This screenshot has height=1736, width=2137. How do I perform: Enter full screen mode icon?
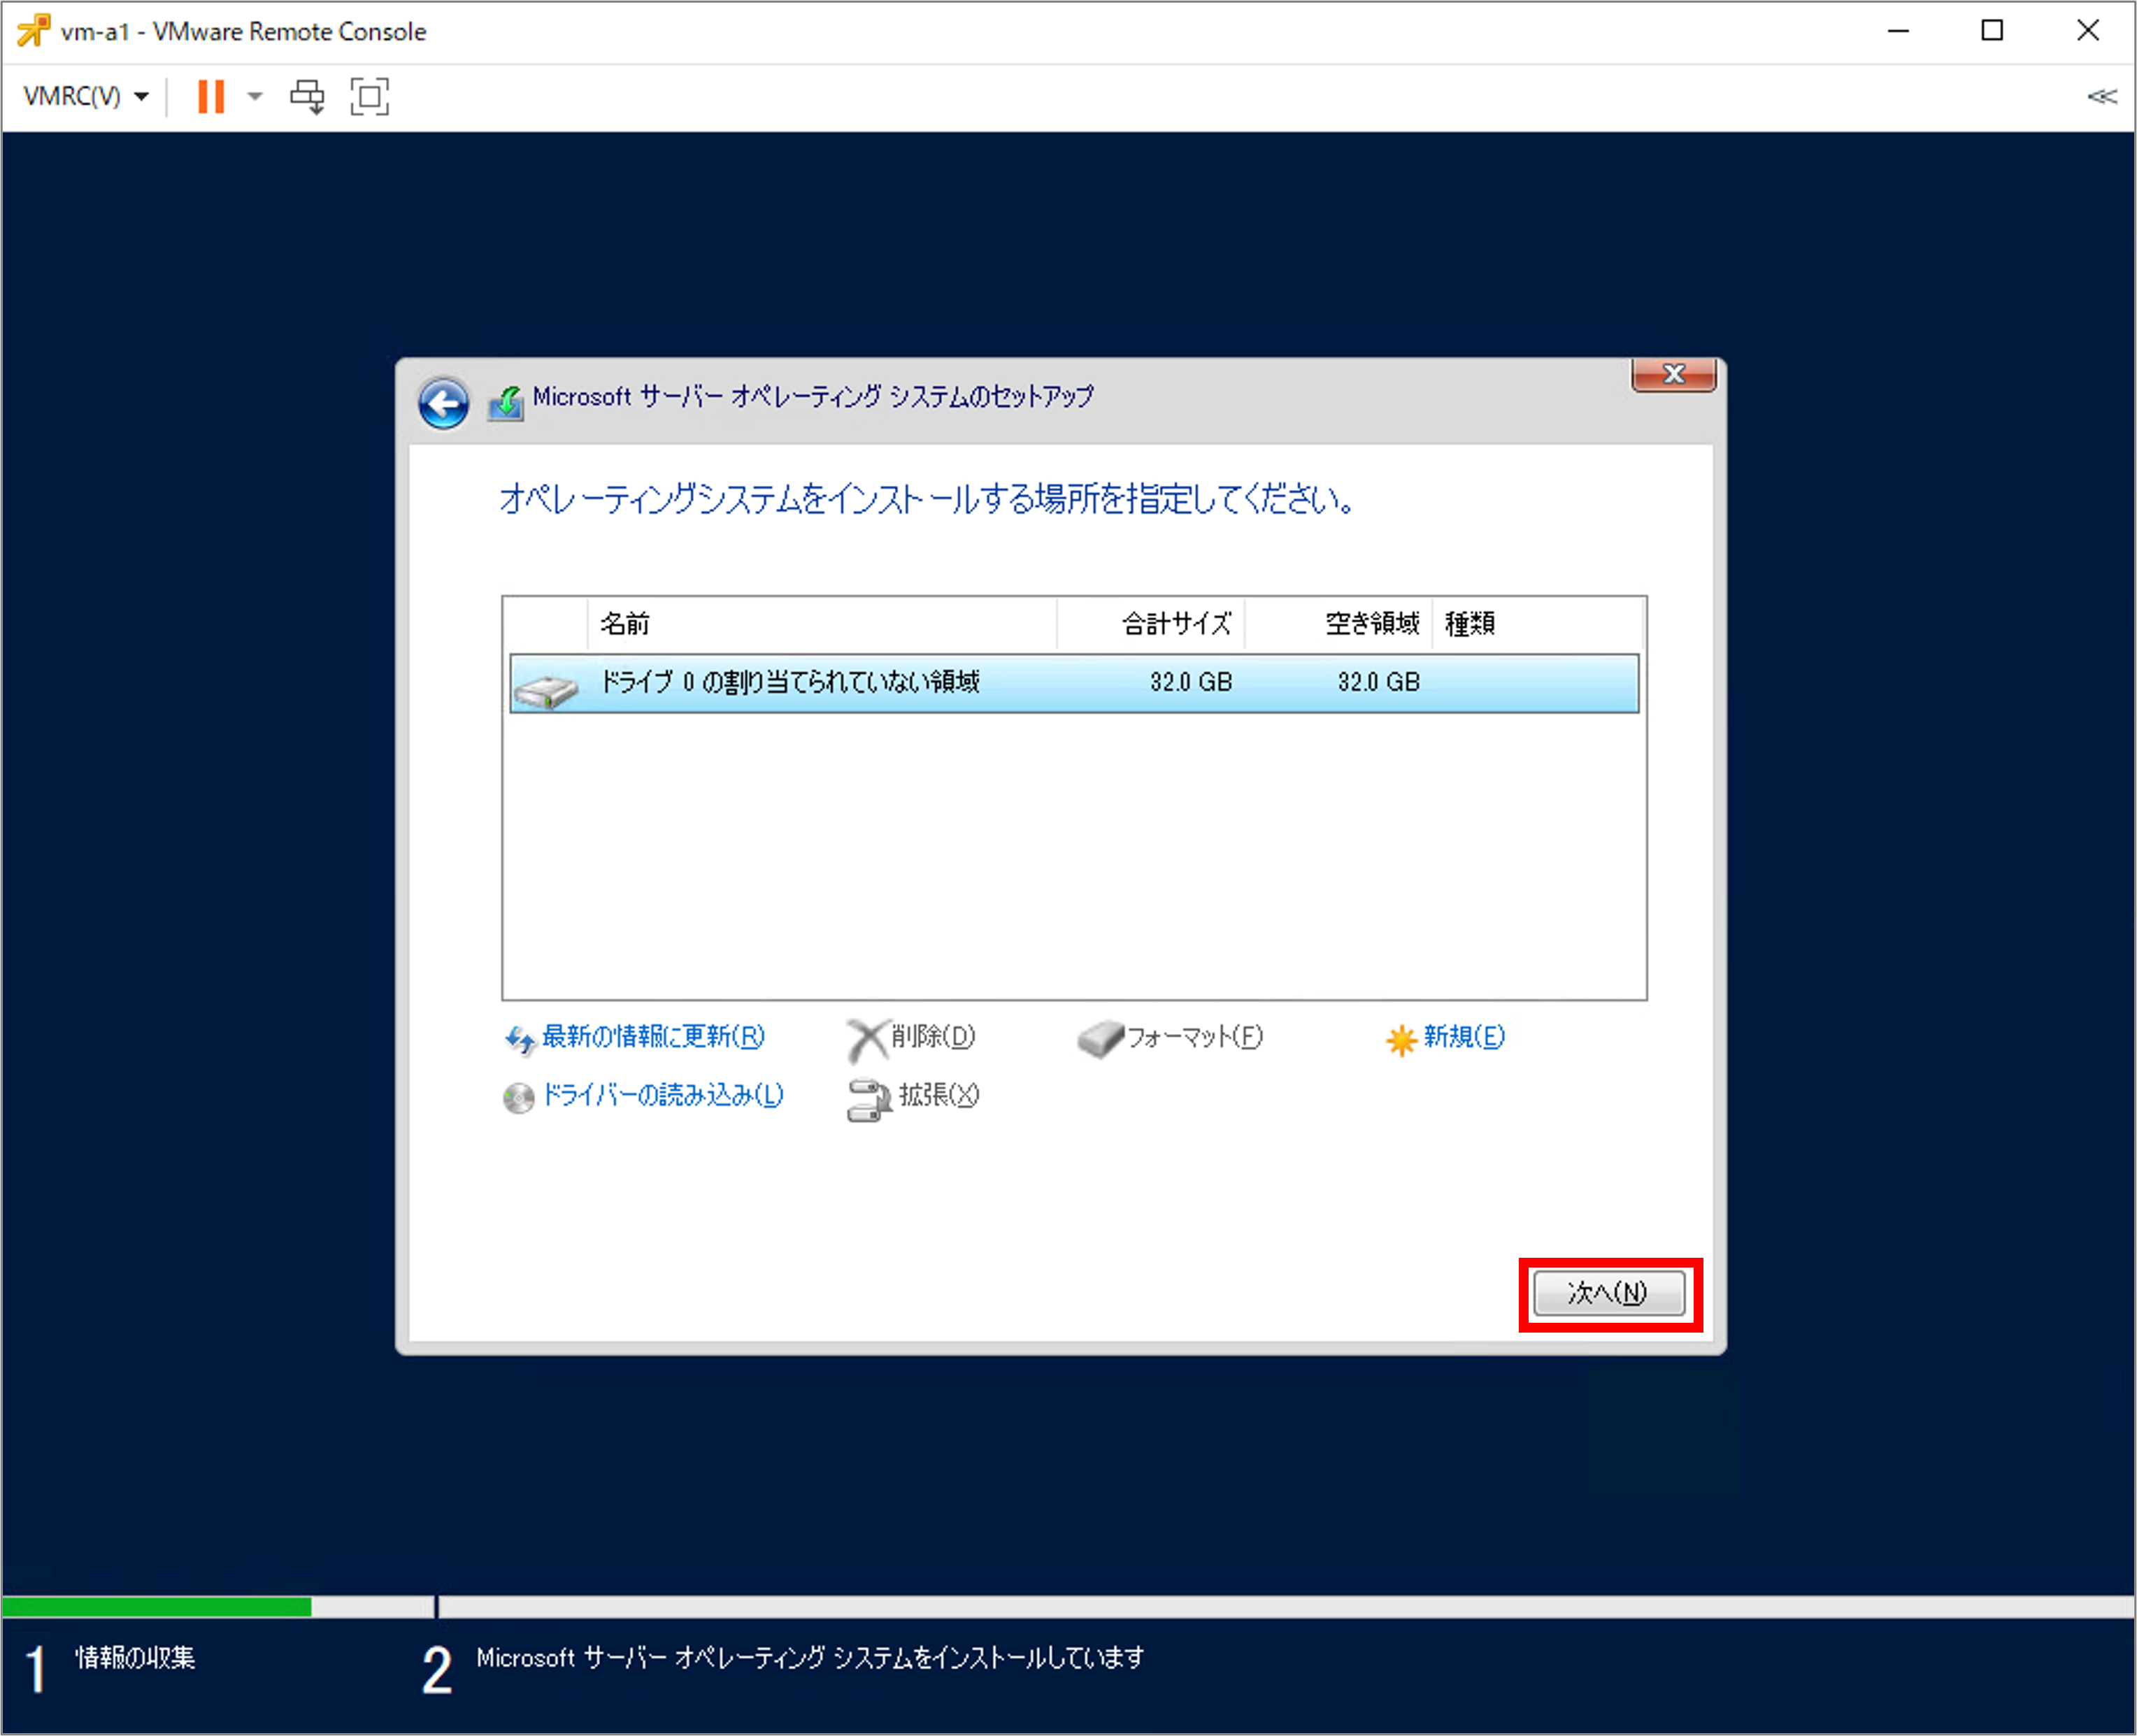(369, 97)
